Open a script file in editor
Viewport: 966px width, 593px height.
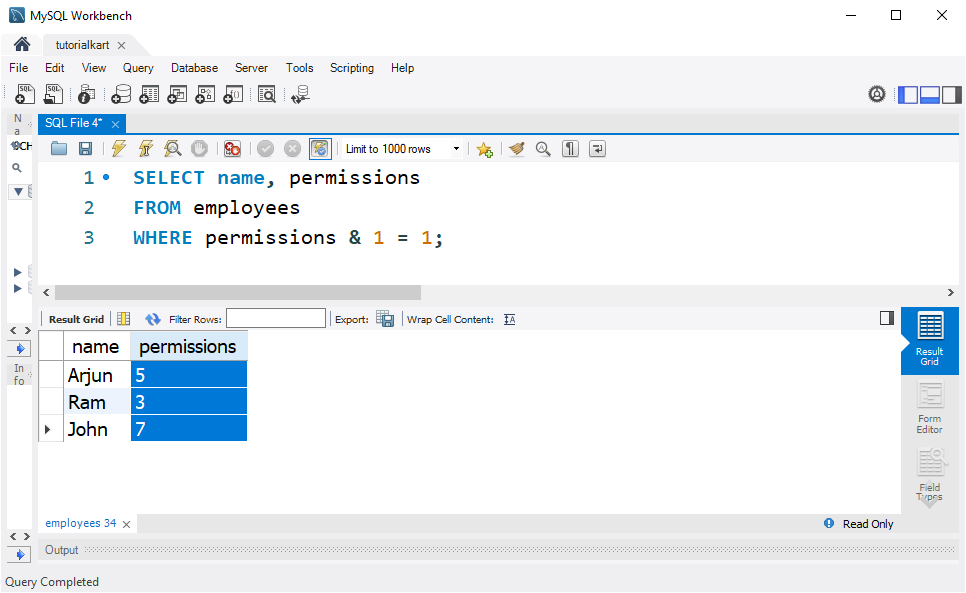click(x=59, y=148)
